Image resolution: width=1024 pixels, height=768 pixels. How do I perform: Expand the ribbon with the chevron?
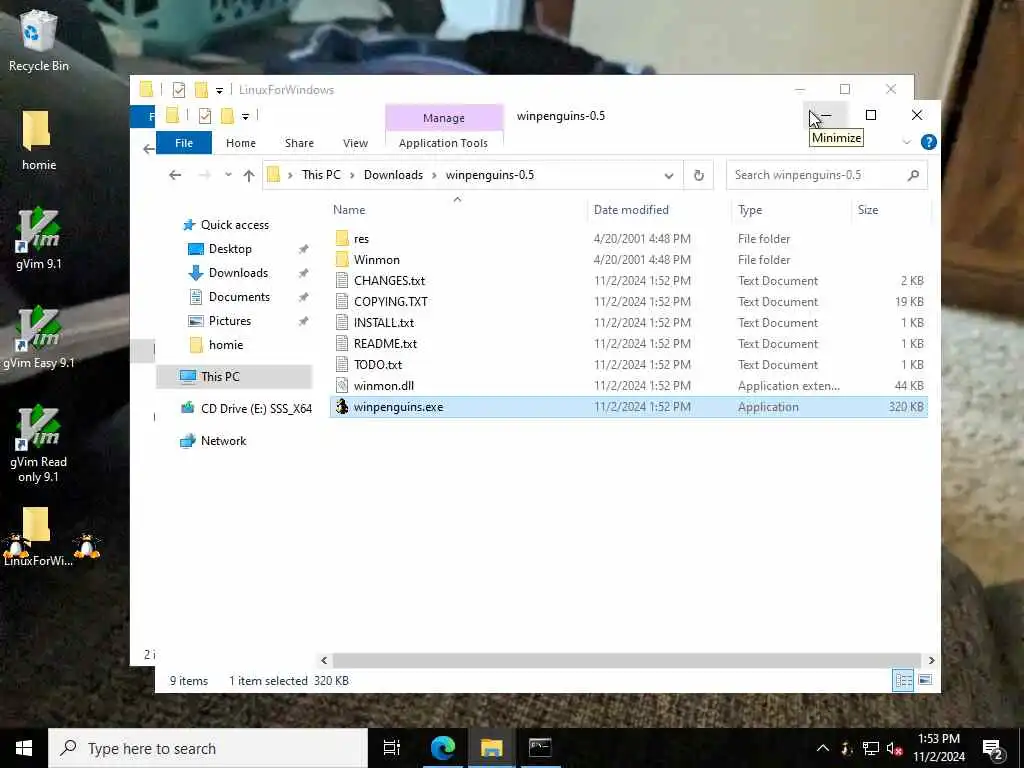pyautogui.click(x=906, y=142)
